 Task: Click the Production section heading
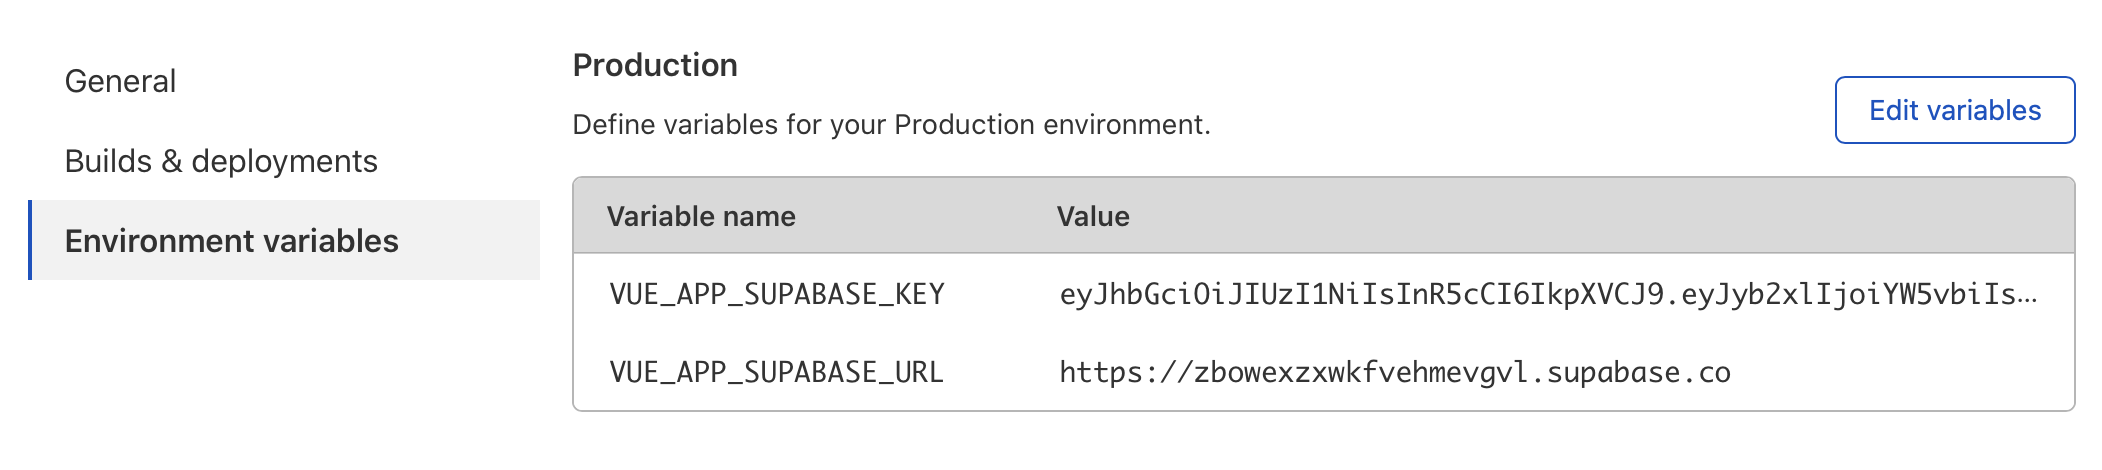(x=655, y=65)
